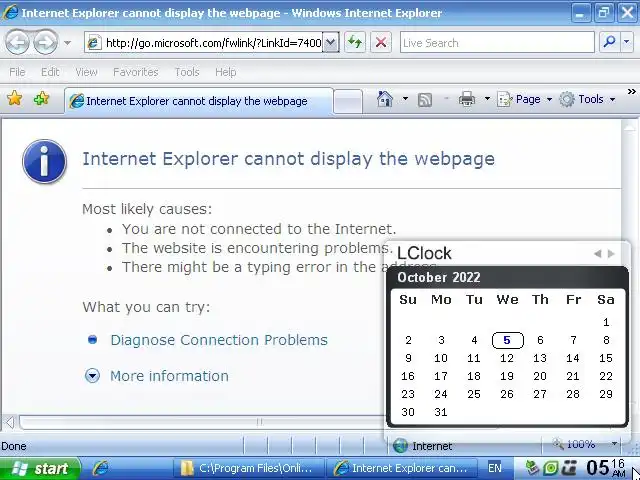Select highlighted day 5 in calendar

(x=507, y=340)
